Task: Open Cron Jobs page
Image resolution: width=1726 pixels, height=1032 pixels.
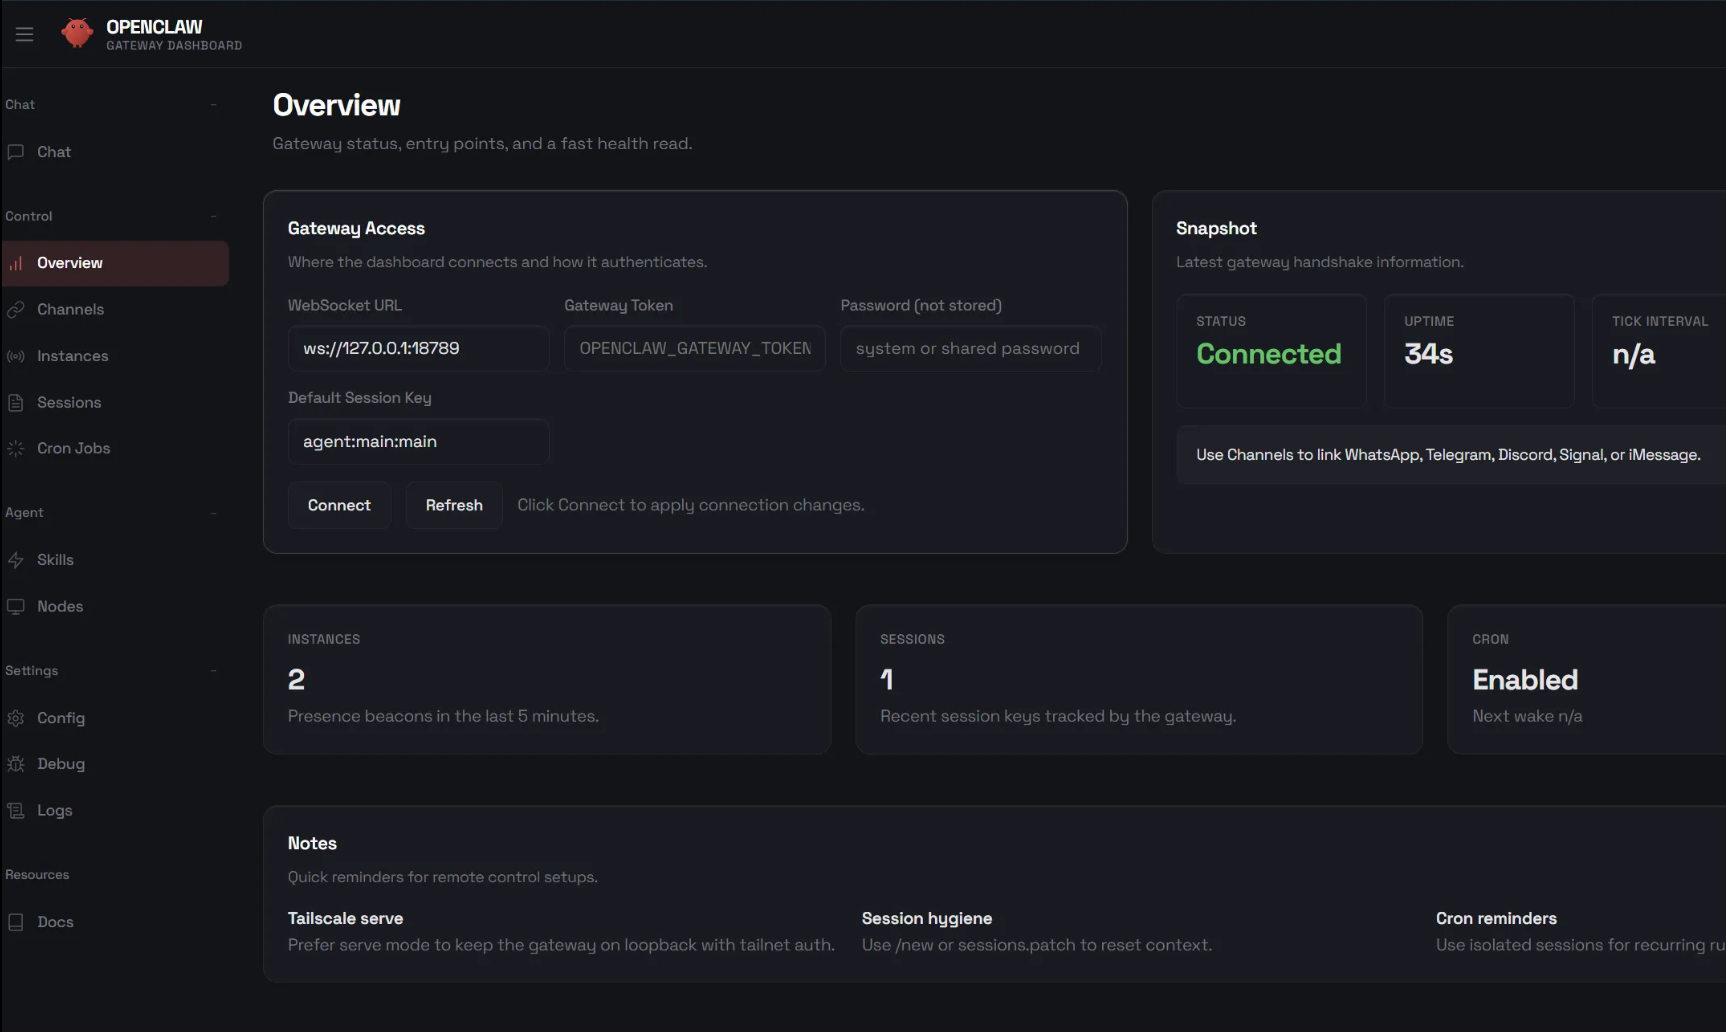Action: coord(115,449)
